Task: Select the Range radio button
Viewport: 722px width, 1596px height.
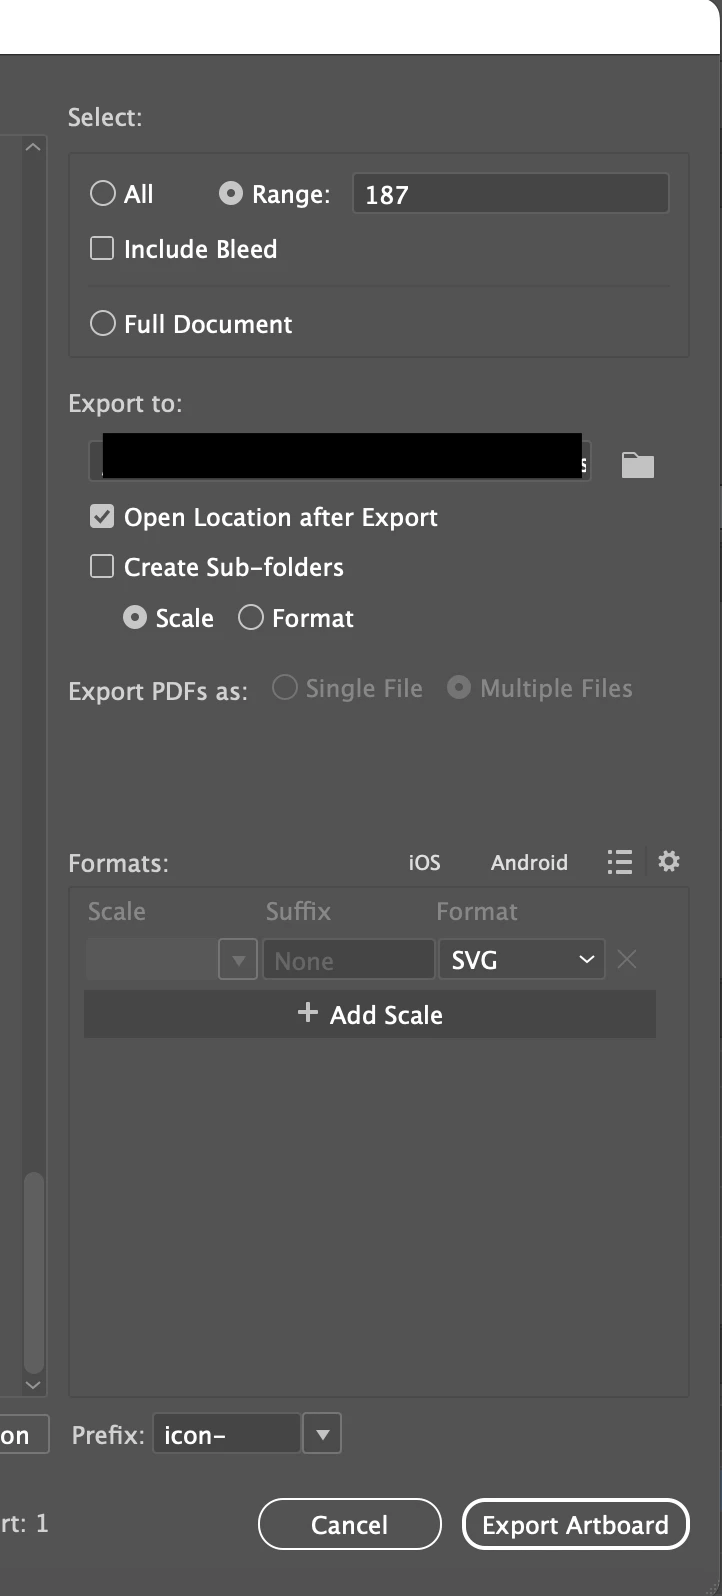Action: pos(231,193)
